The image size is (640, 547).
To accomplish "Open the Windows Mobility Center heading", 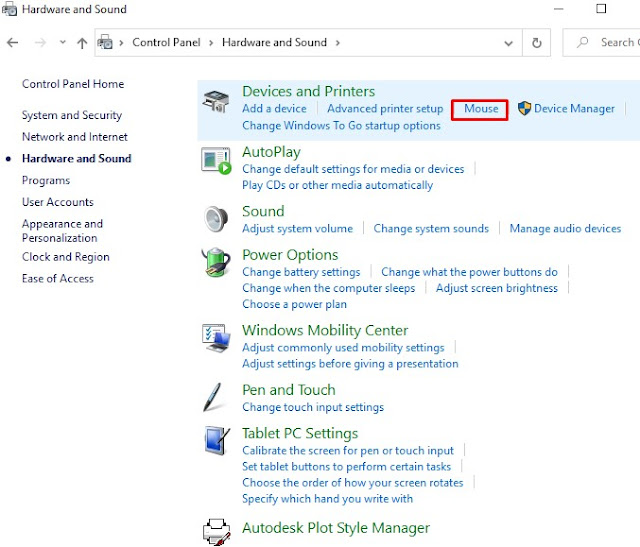I will (325, 330).
